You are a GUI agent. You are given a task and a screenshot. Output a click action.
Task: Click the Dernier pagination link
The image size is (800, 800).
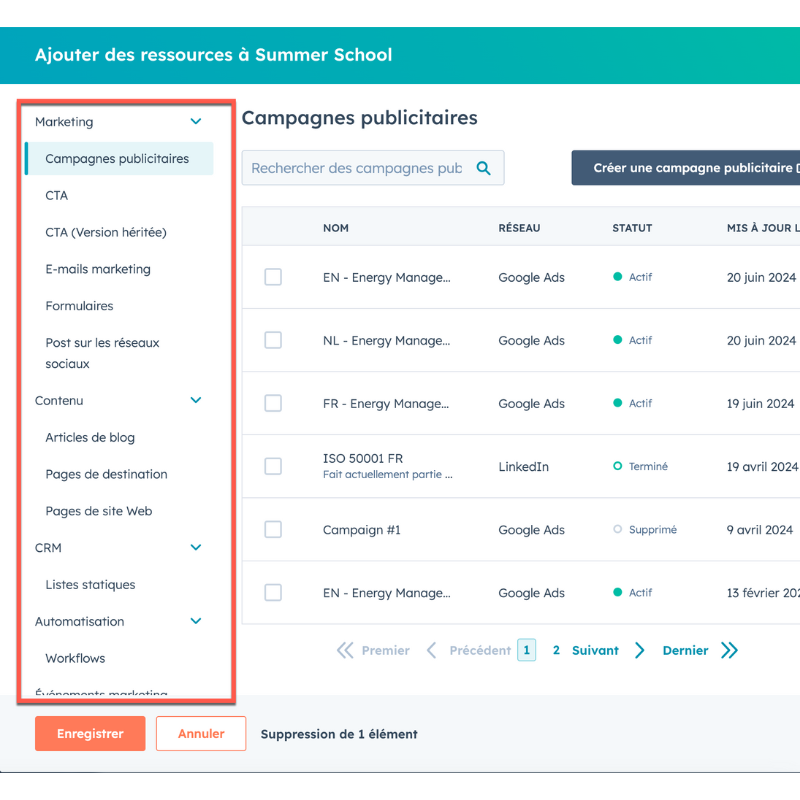[x=685, y=650]
